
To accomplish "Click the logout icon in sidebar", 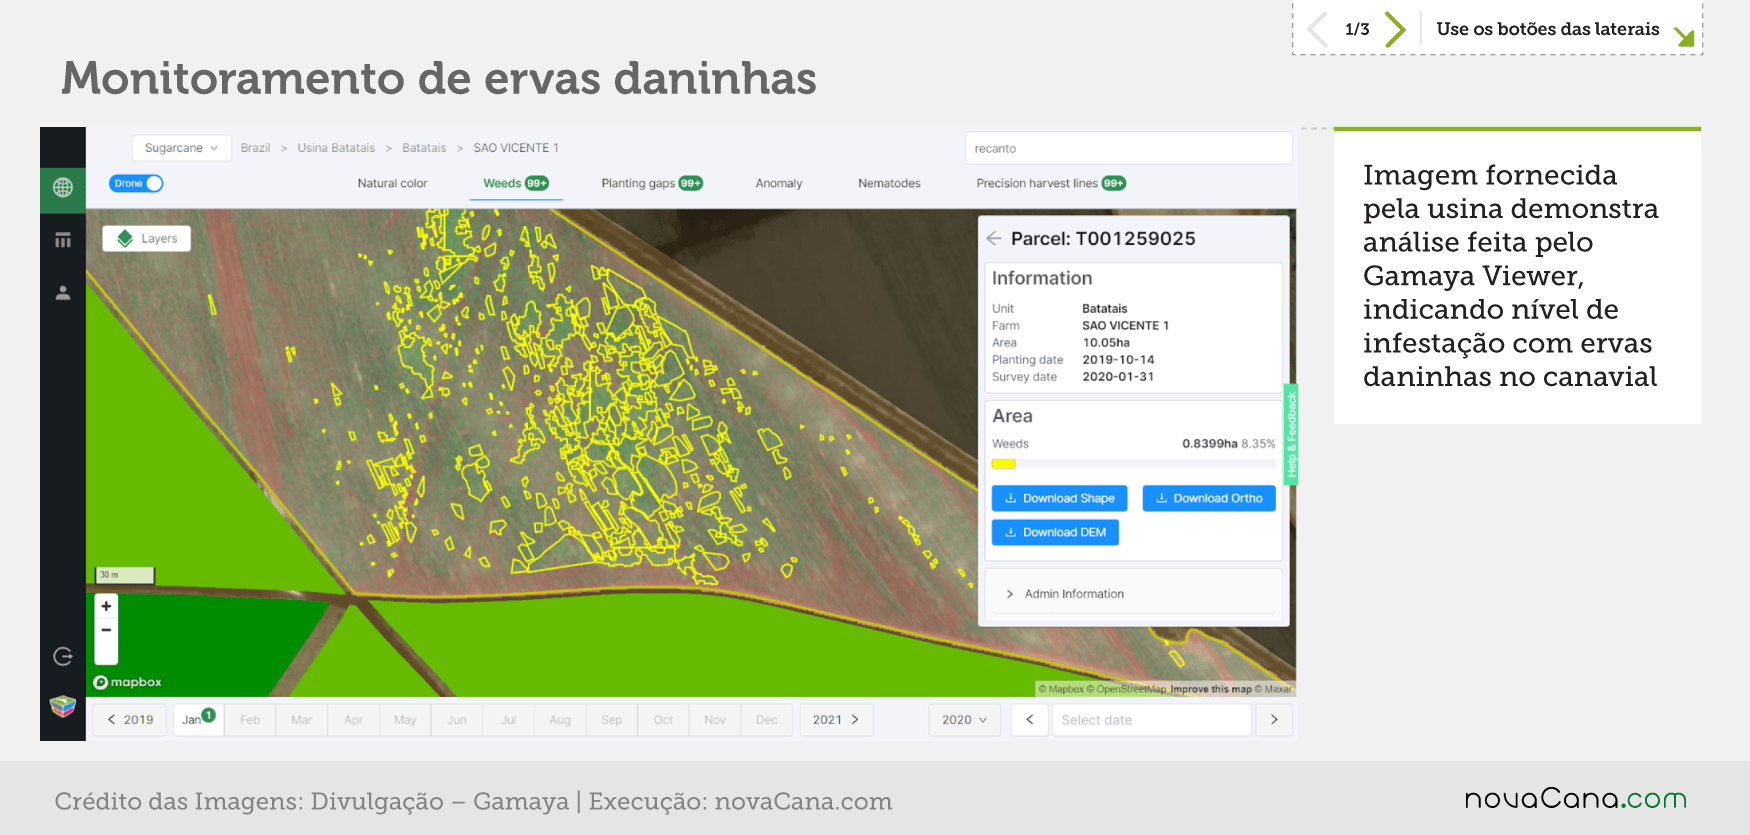I will click(x=63, y=656).
